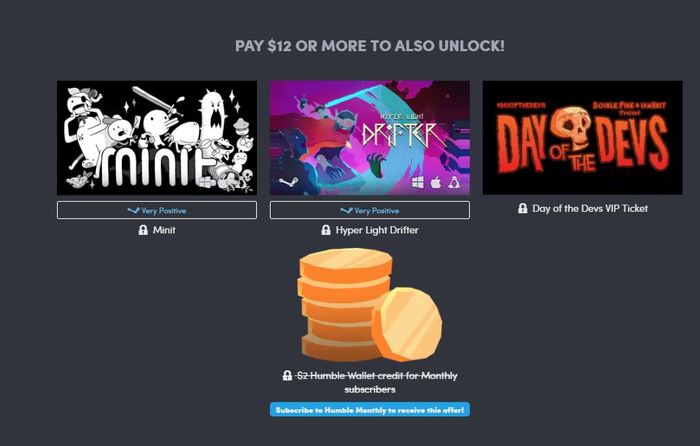Click Windows logo on Hyper Light Drifter artwork
The image size is (700, 446).
point(417,182)
